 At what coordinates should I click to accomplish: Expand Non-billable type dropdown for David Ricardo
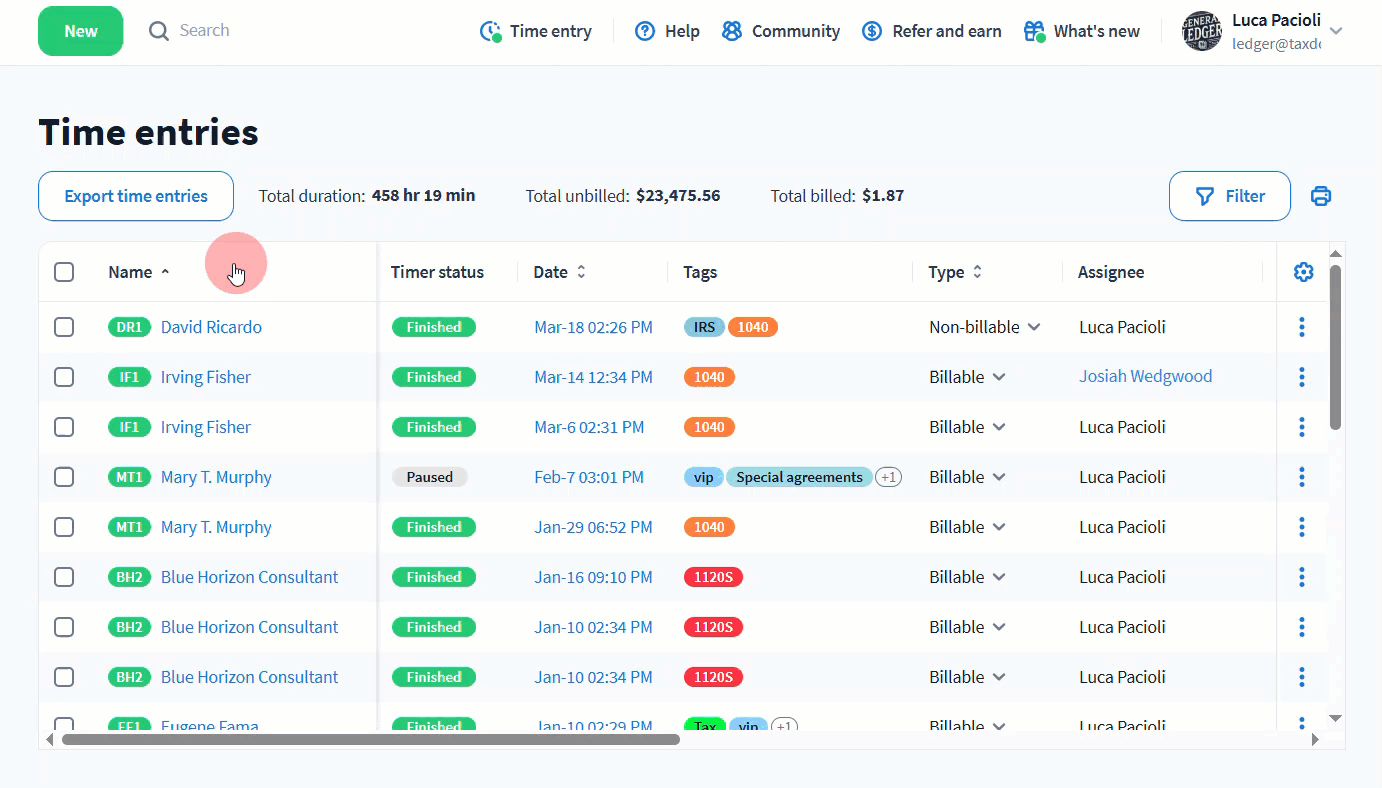click(1034, 327)
